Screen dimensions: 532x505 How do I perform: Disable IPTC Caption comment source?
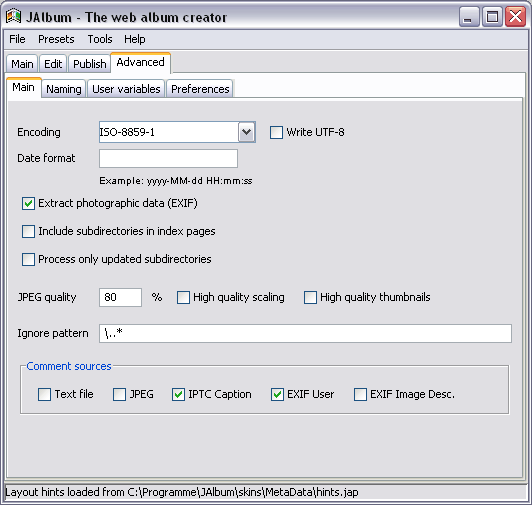(x=178, y=394)
